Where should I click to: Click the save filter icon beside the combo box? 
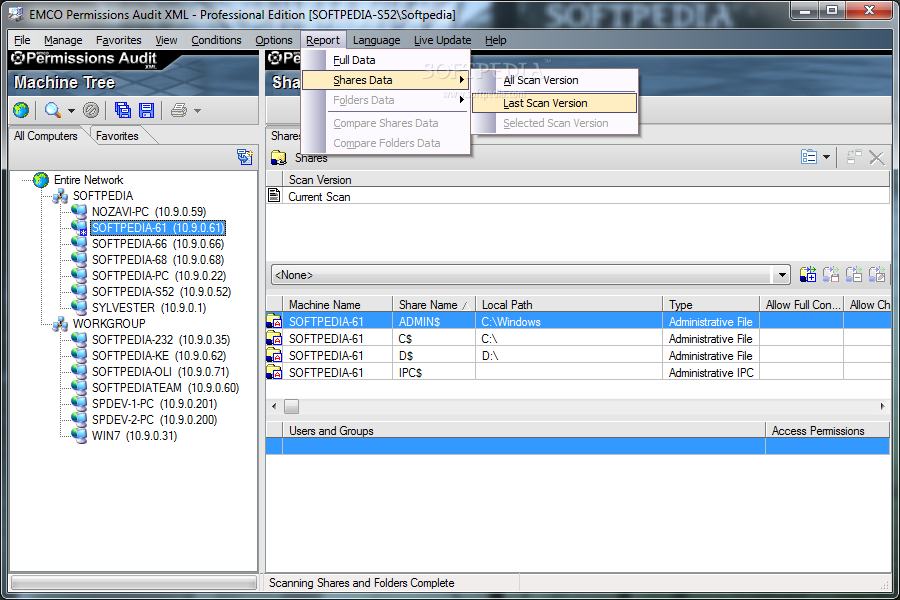coord(831,274)
